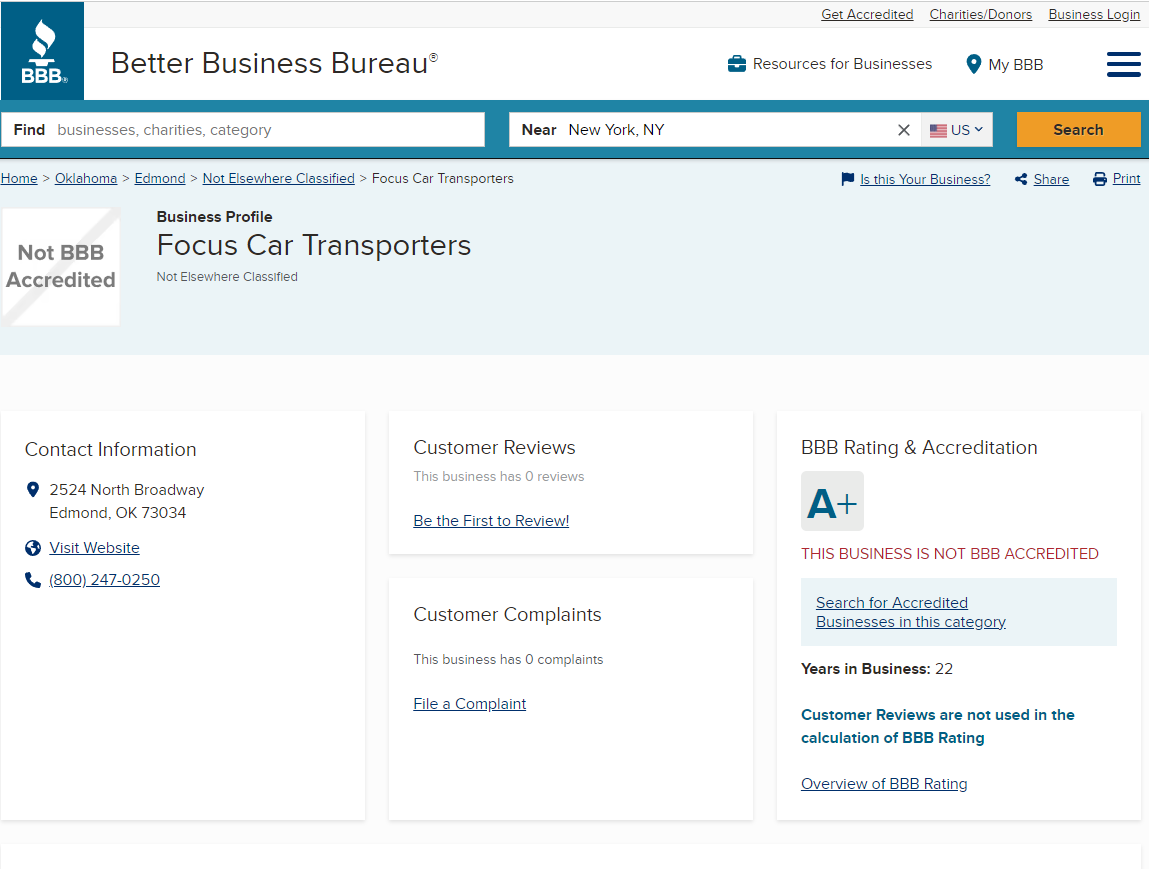This screenshot has width=1149, height=869.
Task: Clear the Near location field
Action: 904,130
